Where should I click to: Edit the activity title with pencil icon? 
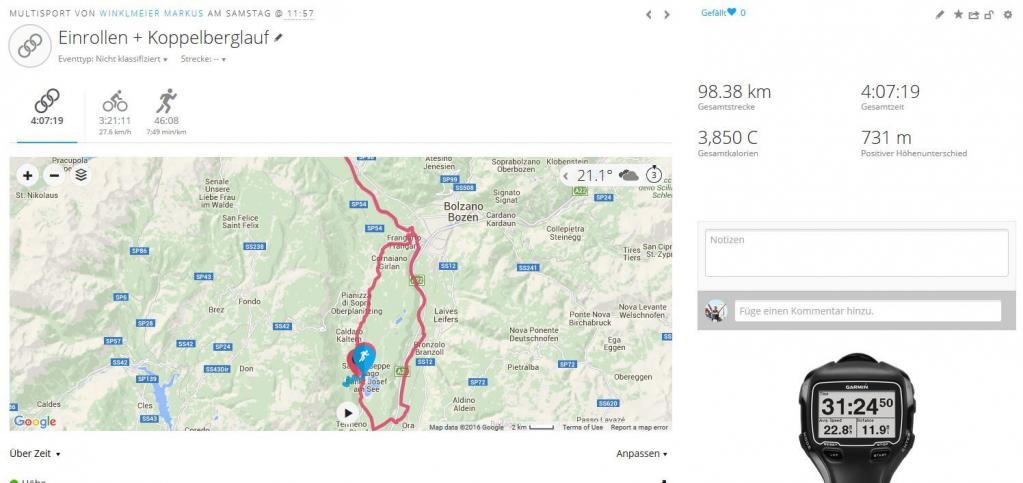tap(278, 39)
